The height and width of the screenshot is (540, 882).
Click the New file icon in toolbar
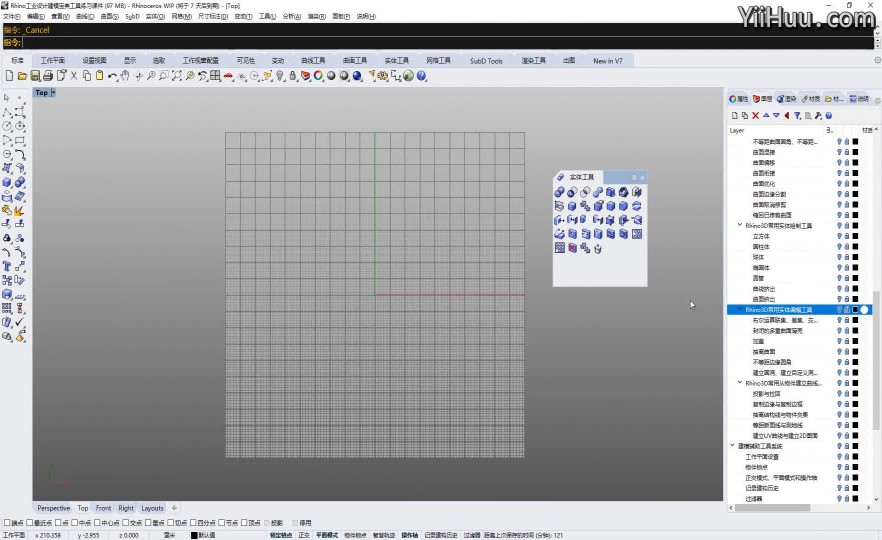click(10, 75)
